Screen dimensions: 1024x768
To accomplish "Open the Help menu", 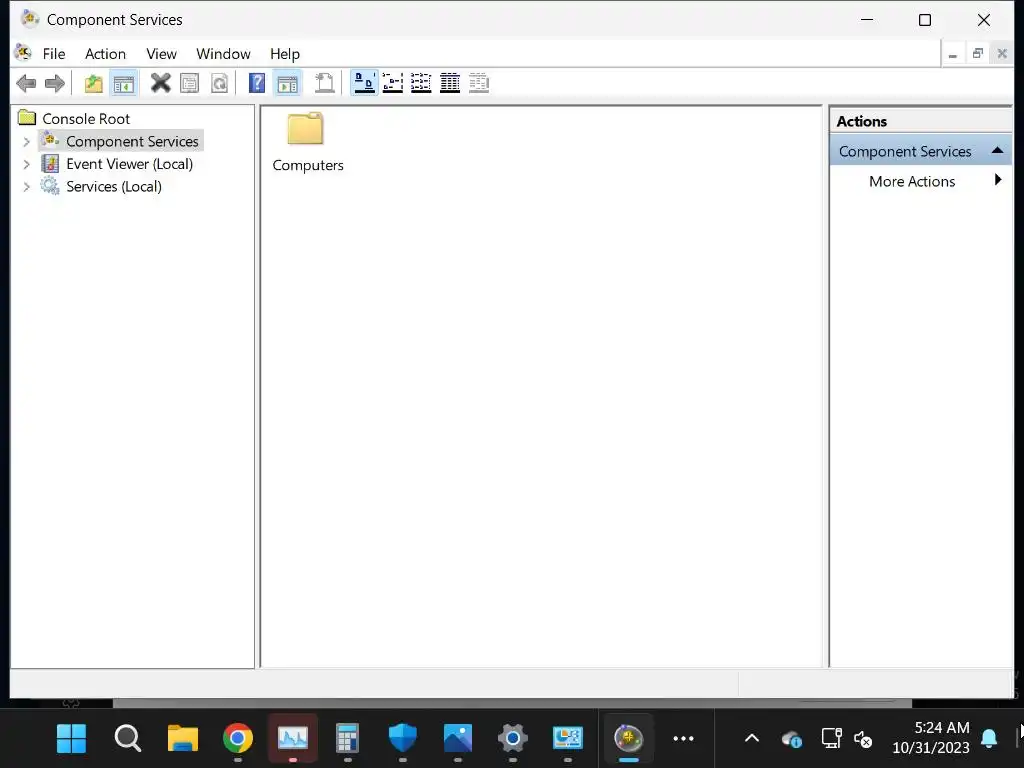I will [285, 54].
